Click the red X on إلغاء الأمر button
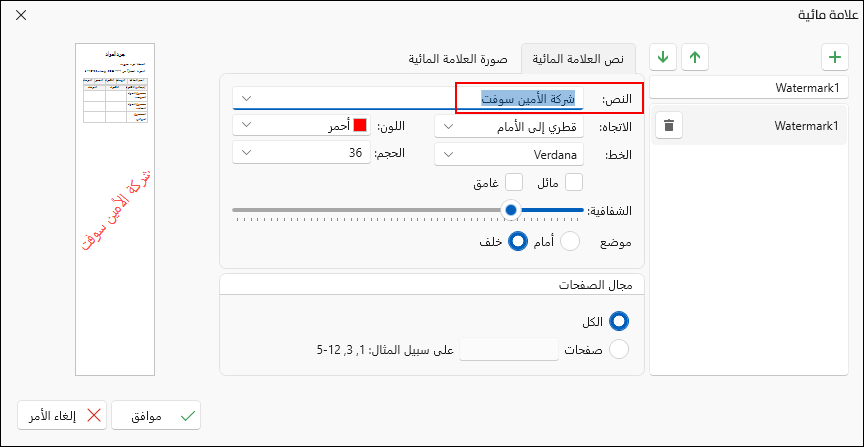 point(94,416)
